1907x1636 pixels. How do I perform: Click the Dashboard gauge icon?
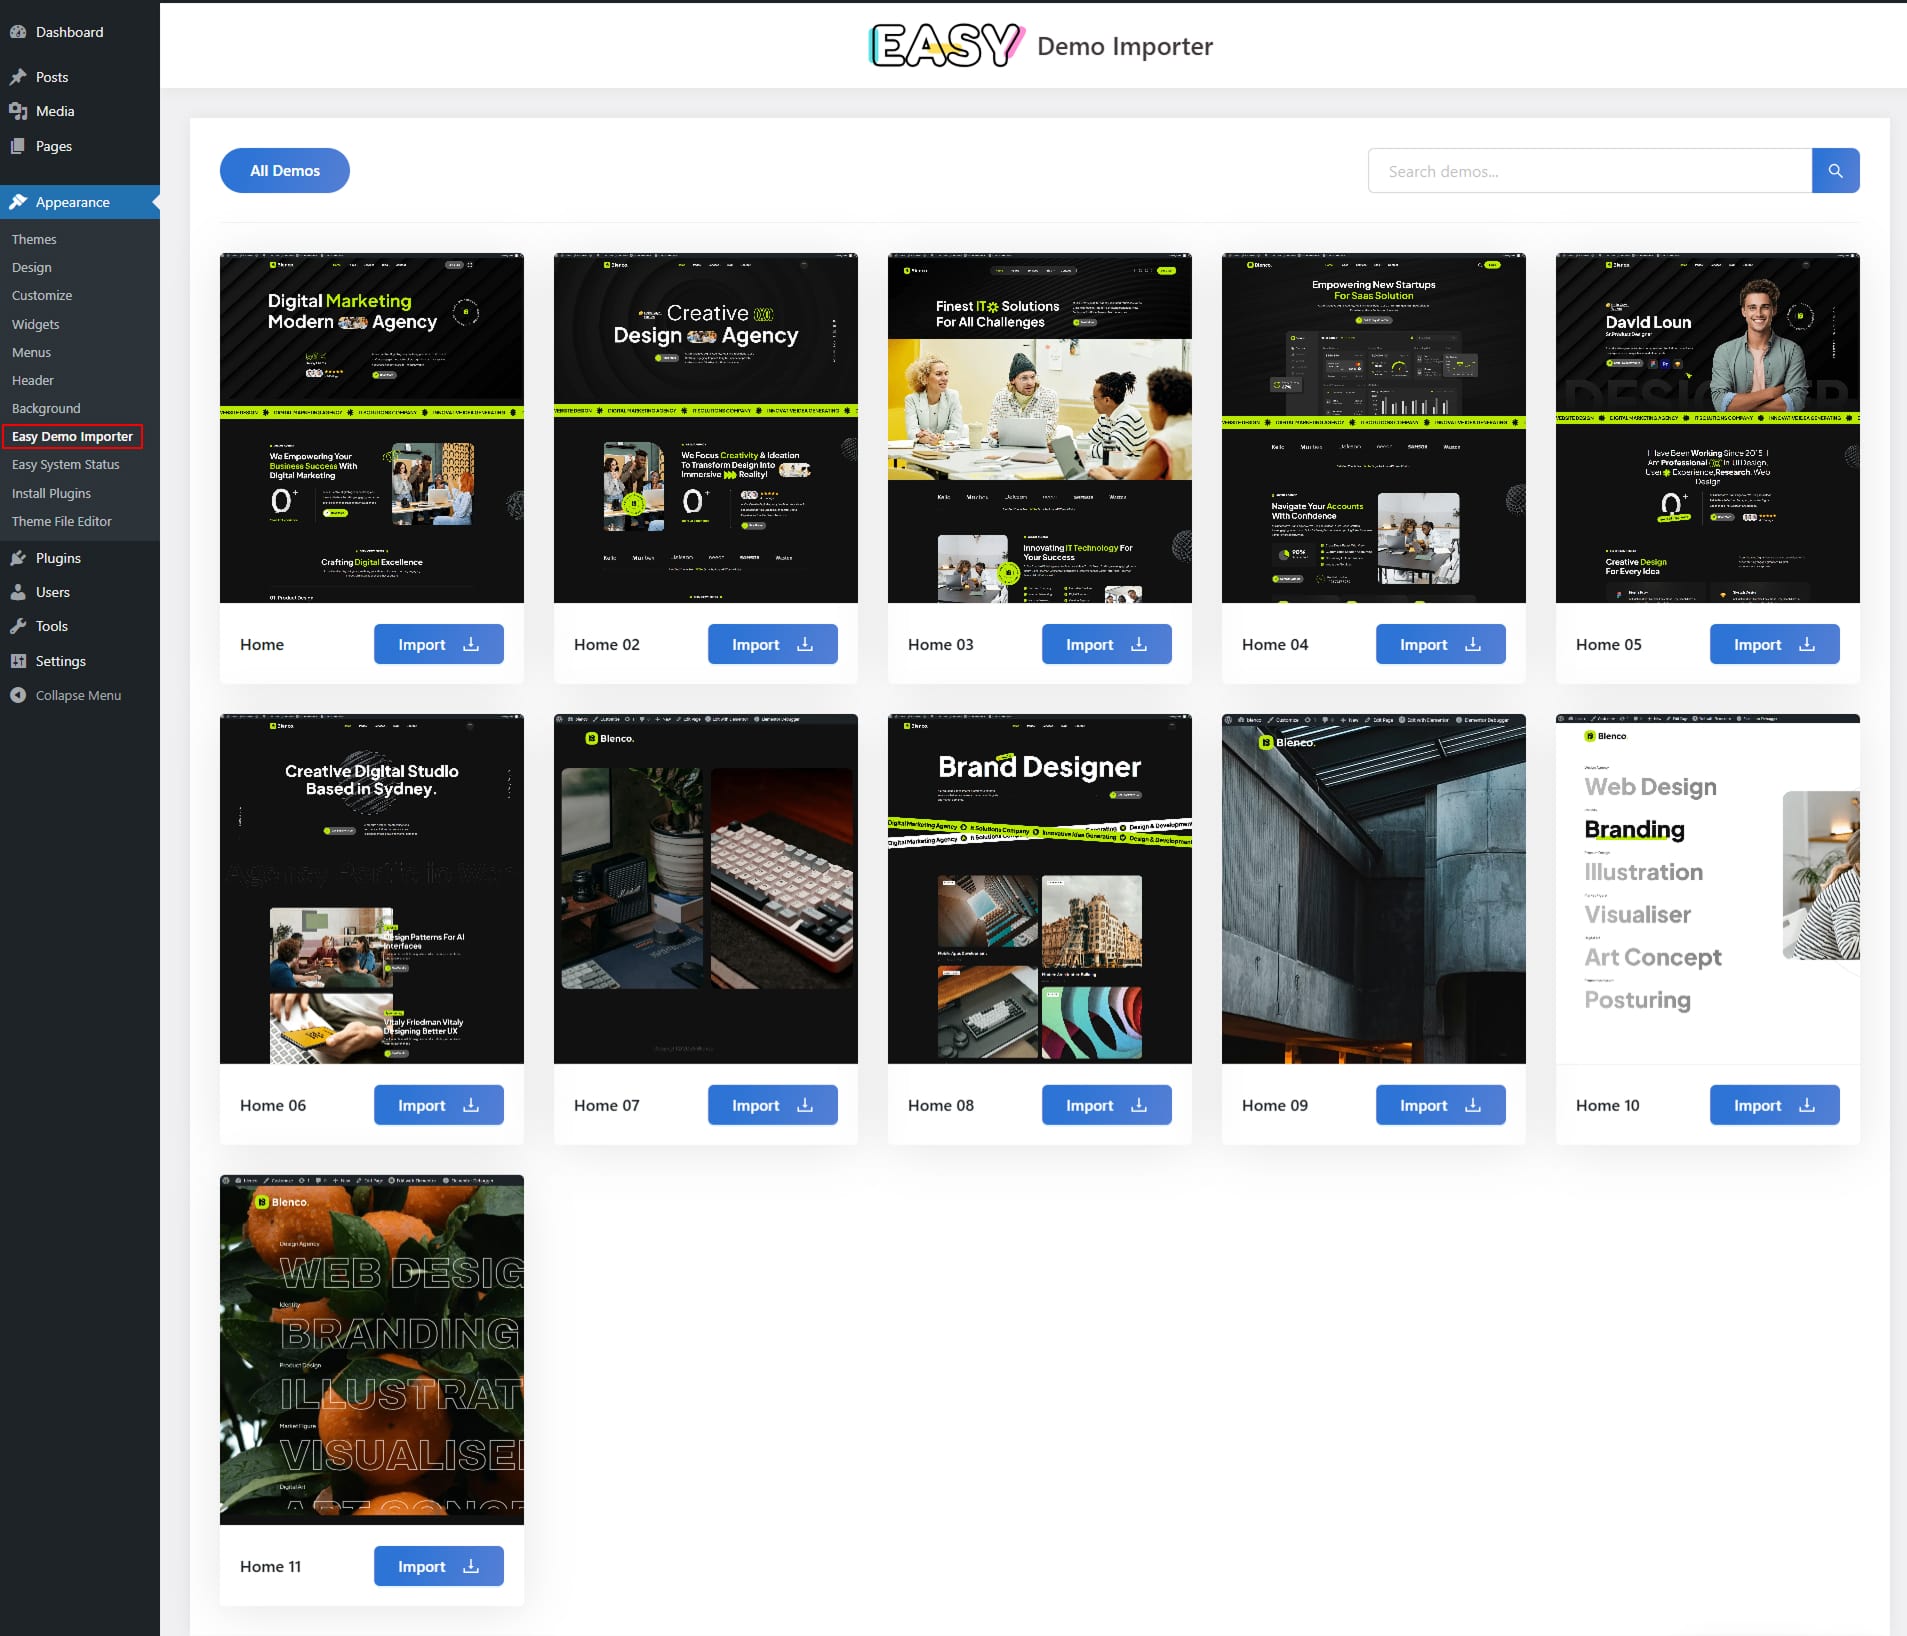pyautogui.click(x=18, y=32)
